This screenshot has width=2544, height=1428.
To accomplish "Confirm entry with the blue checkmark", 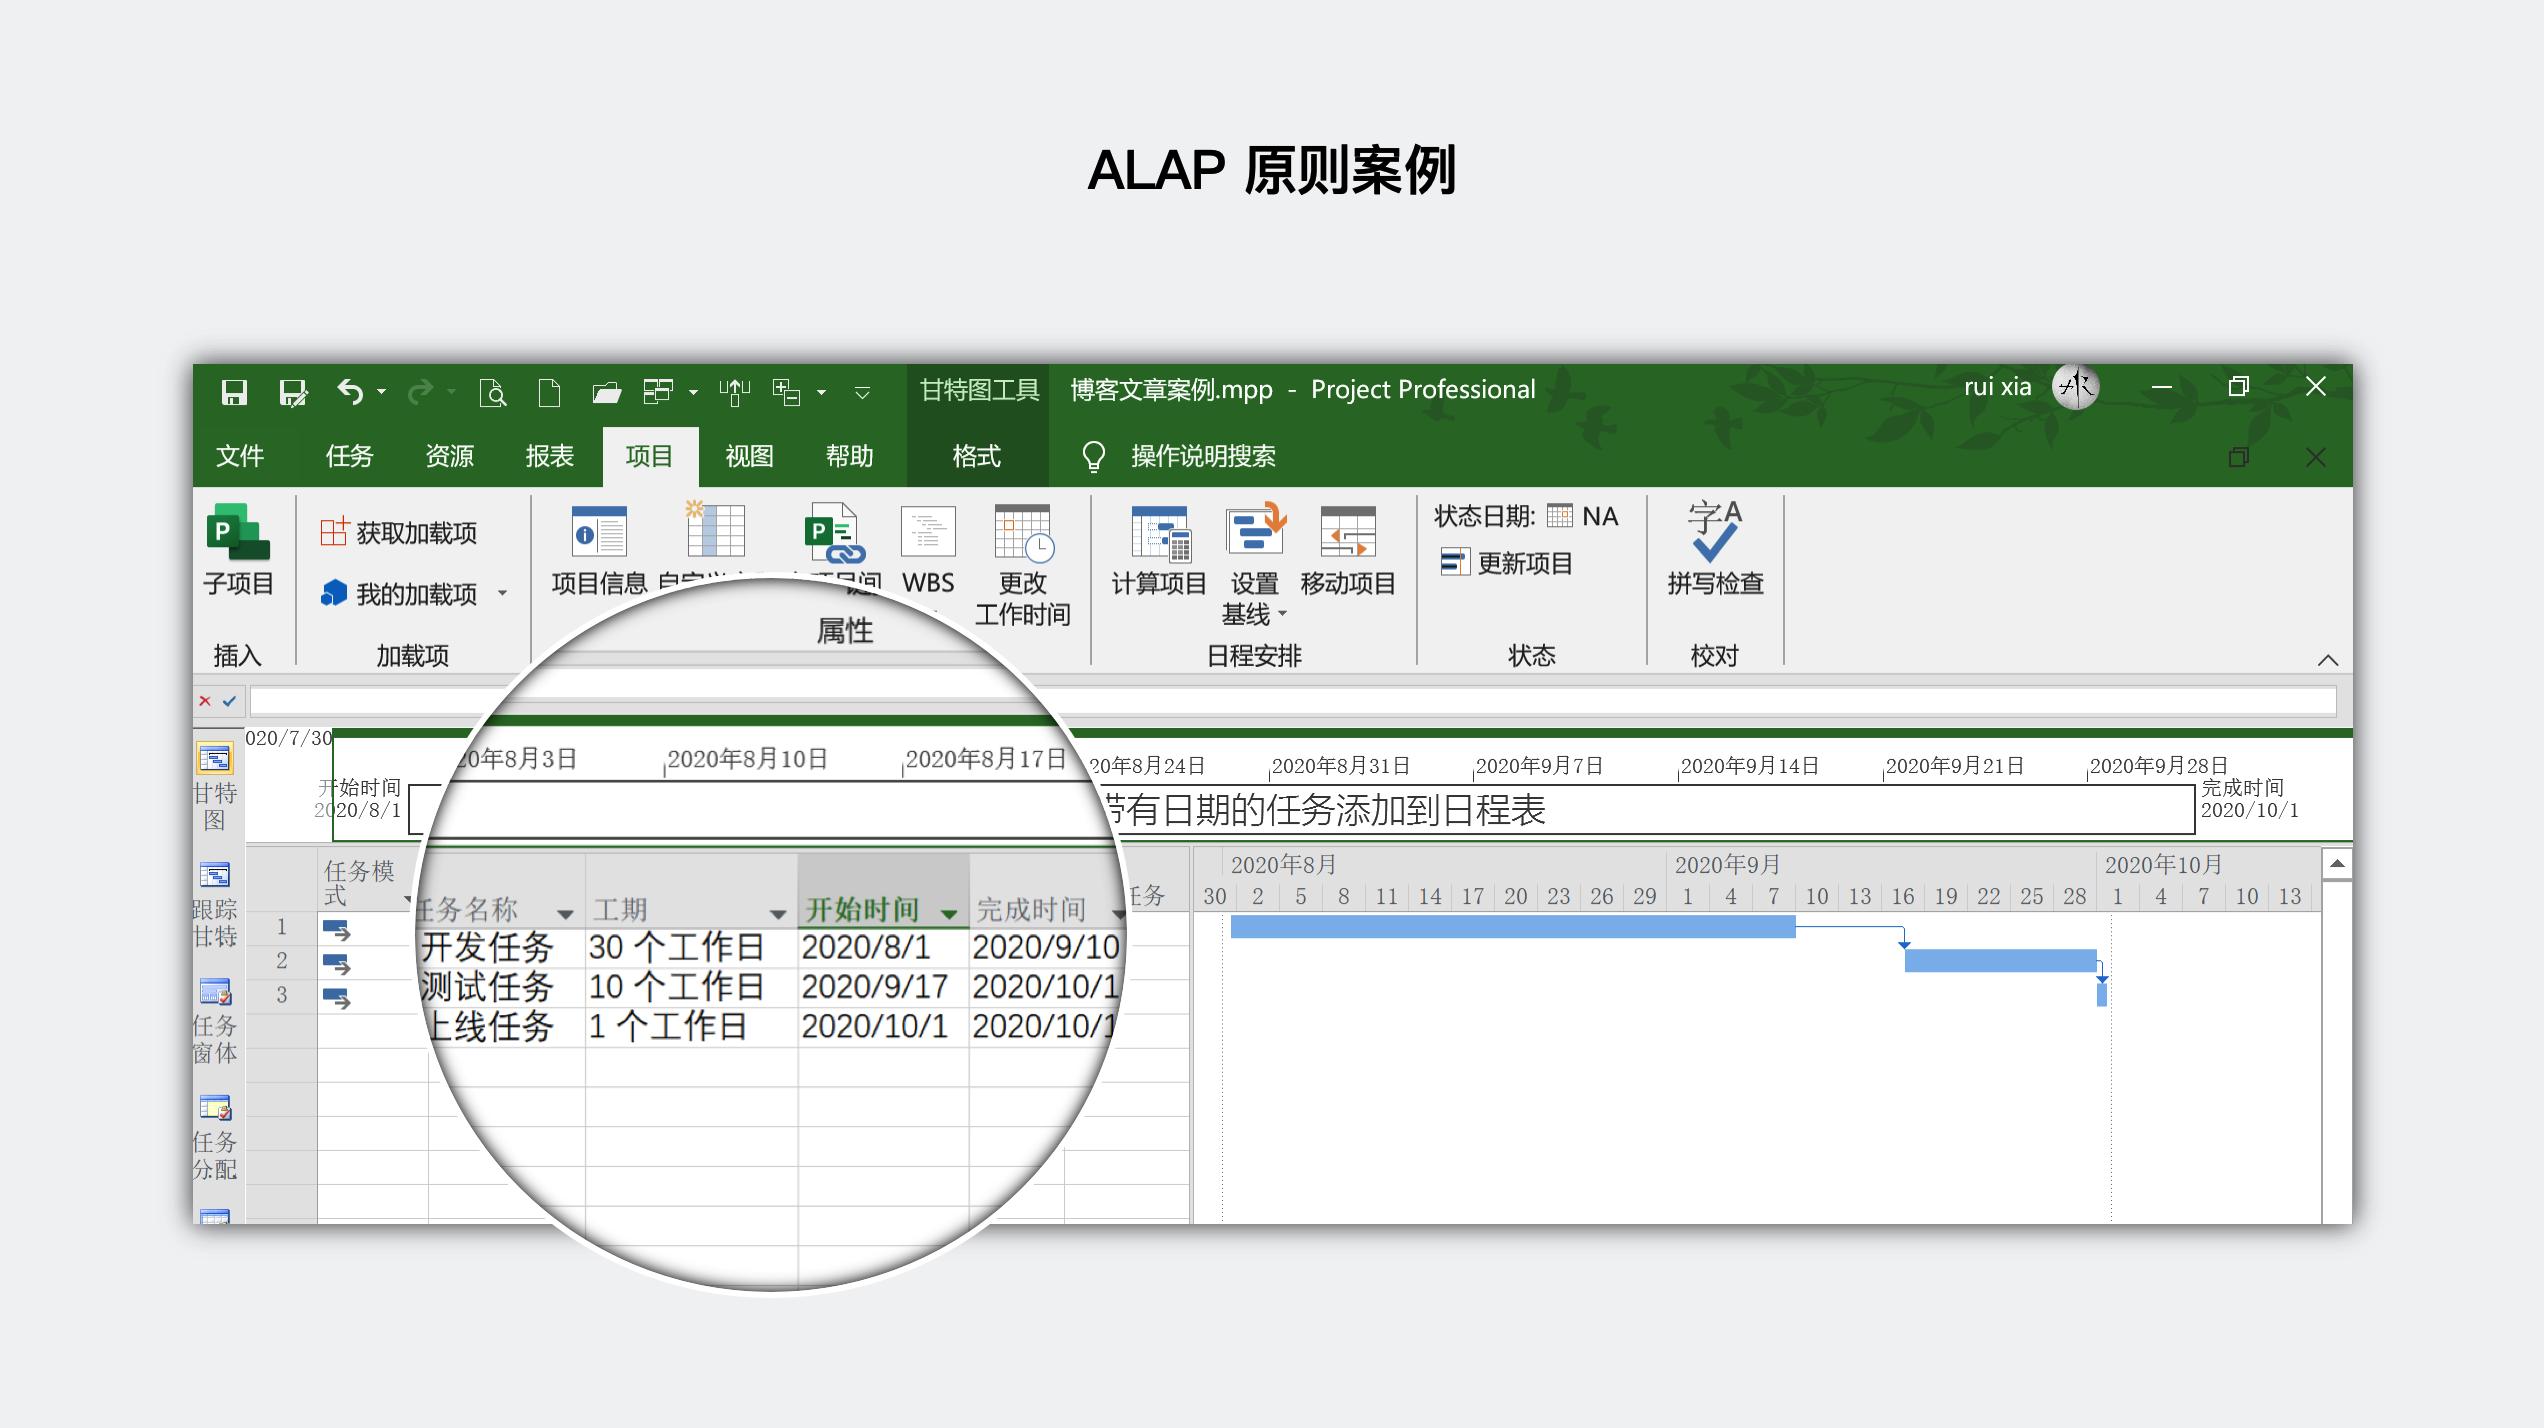I will click(229, 701).
